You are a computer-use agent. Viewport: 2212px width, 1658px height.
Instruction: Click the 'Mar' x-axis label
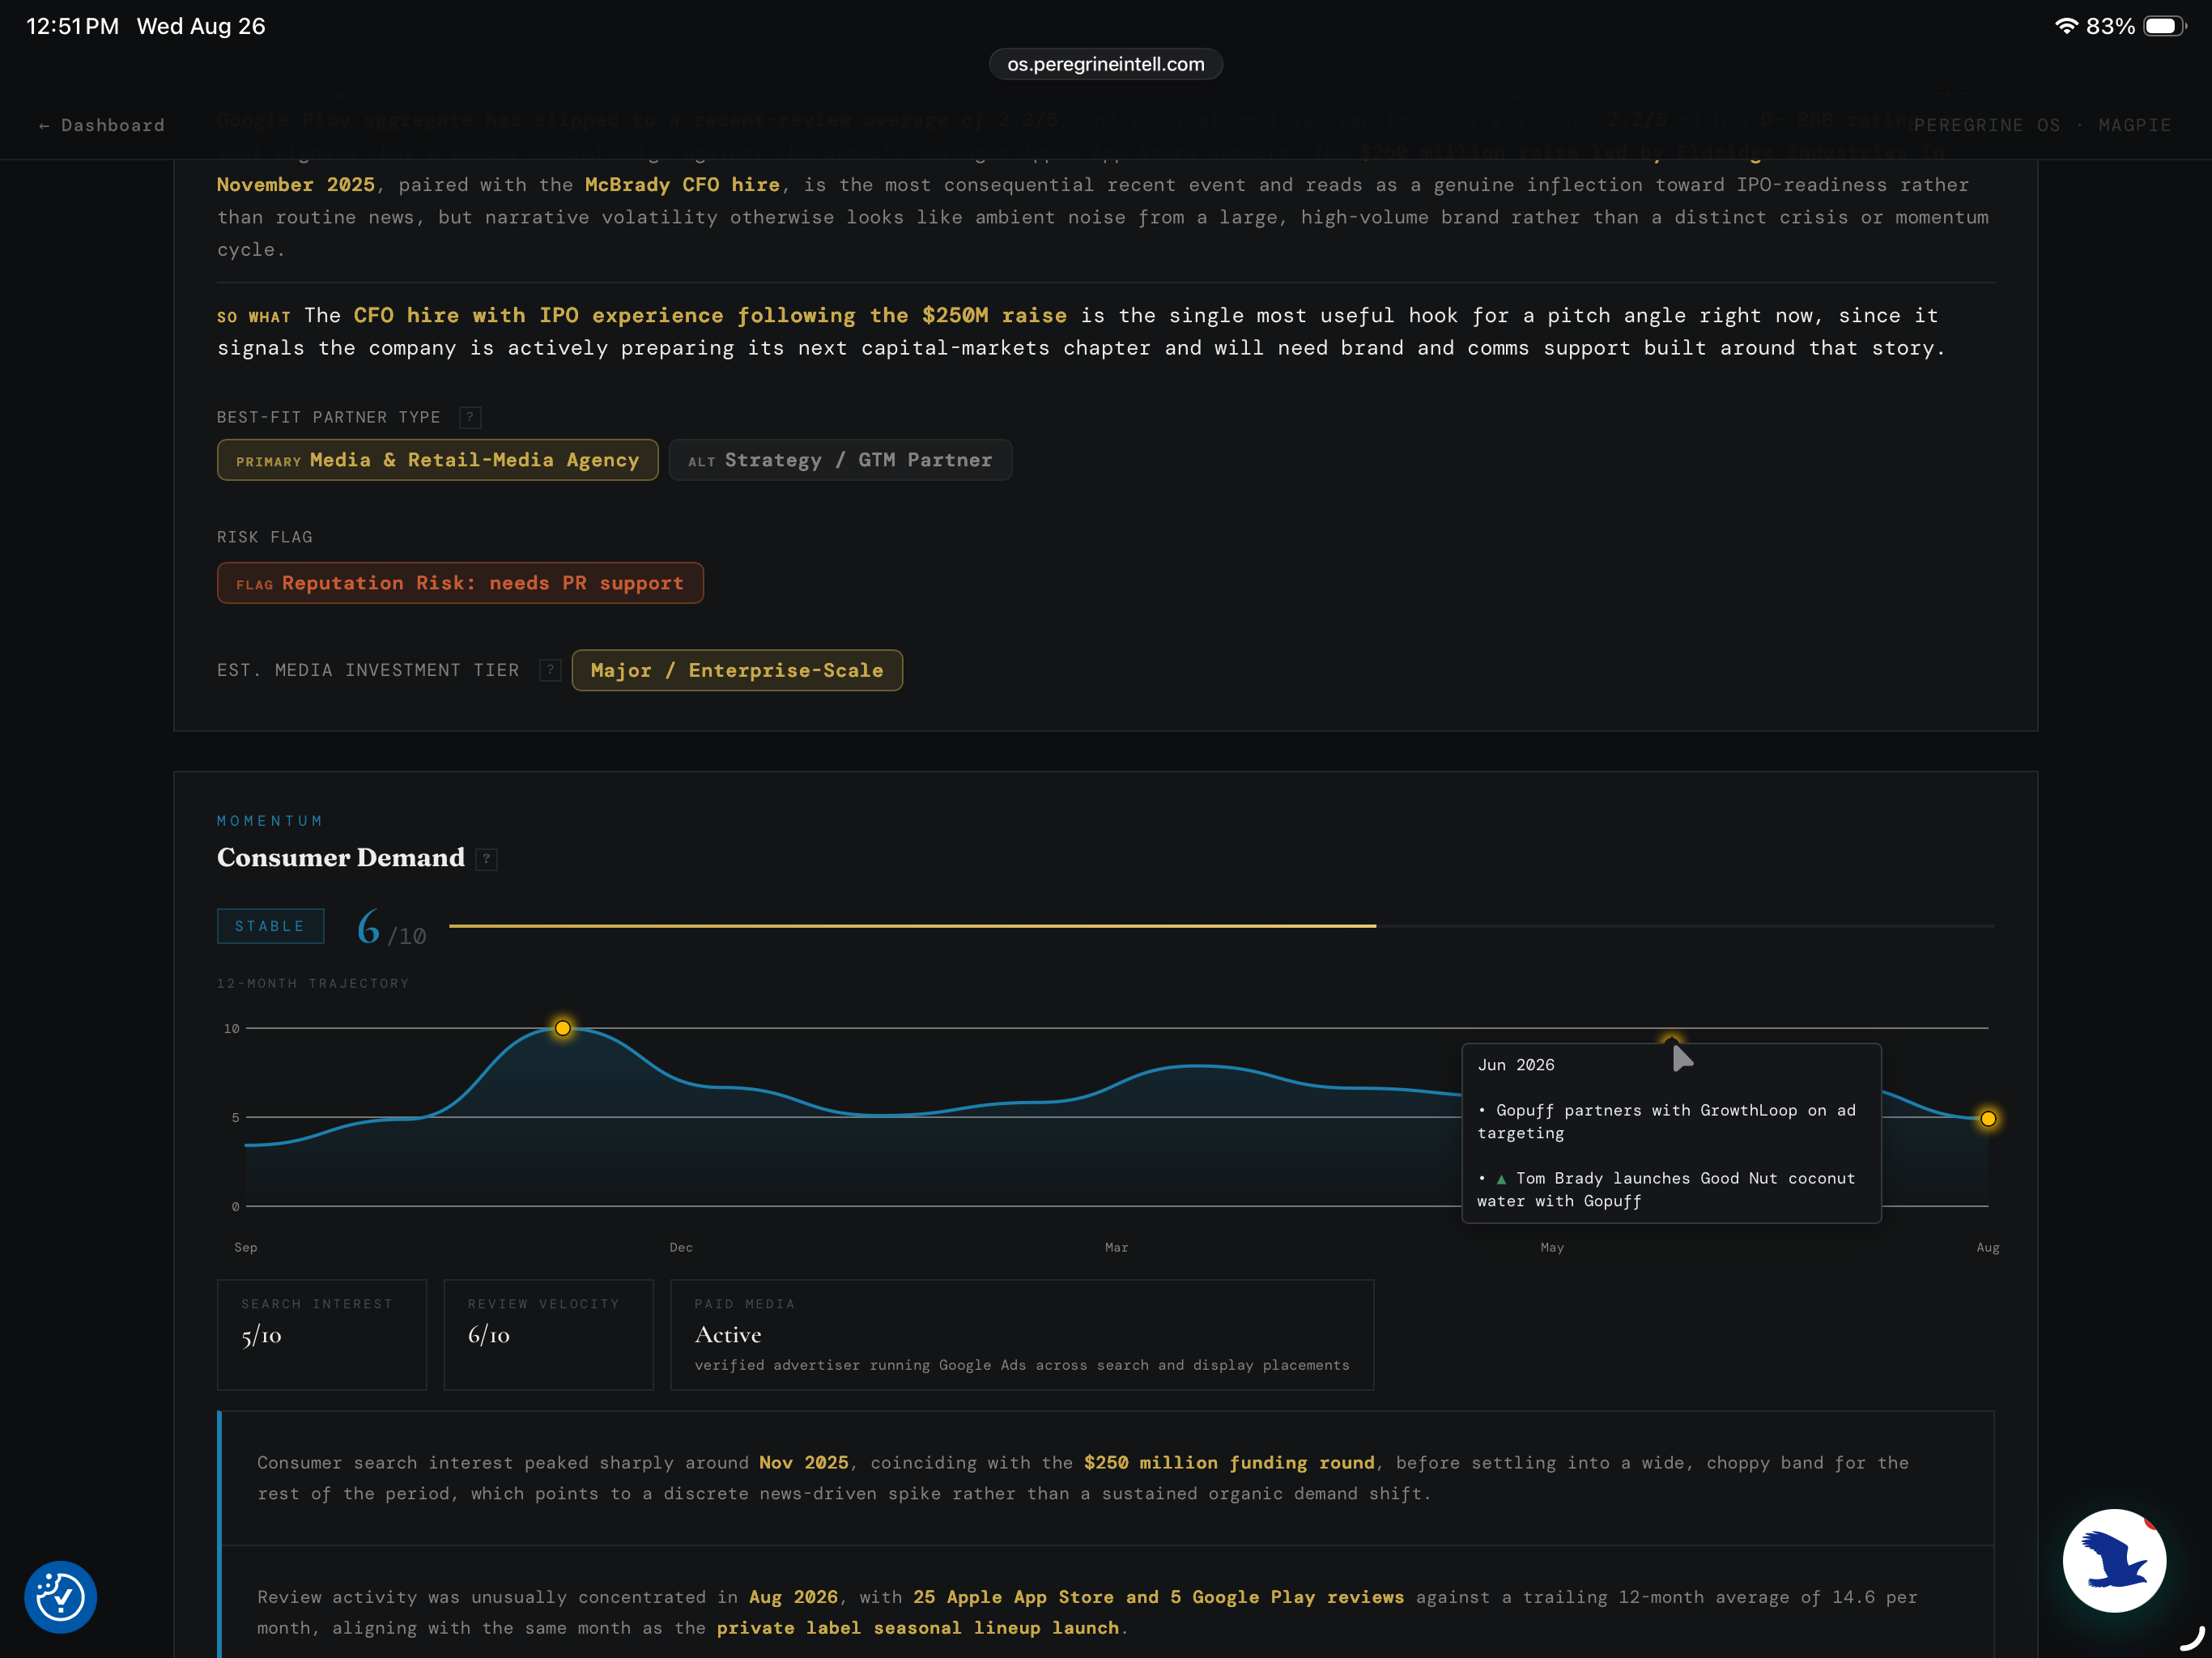pos(1116,1247)
